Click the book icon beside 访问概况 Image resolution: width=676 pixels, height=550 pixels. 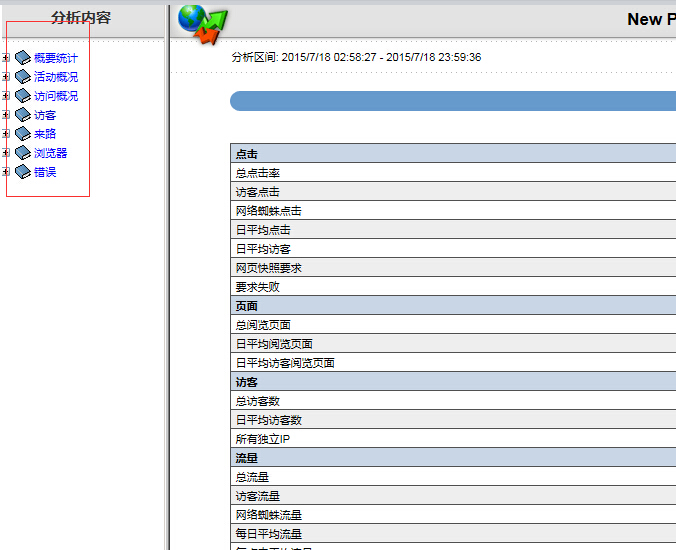(x=23, y=96)
